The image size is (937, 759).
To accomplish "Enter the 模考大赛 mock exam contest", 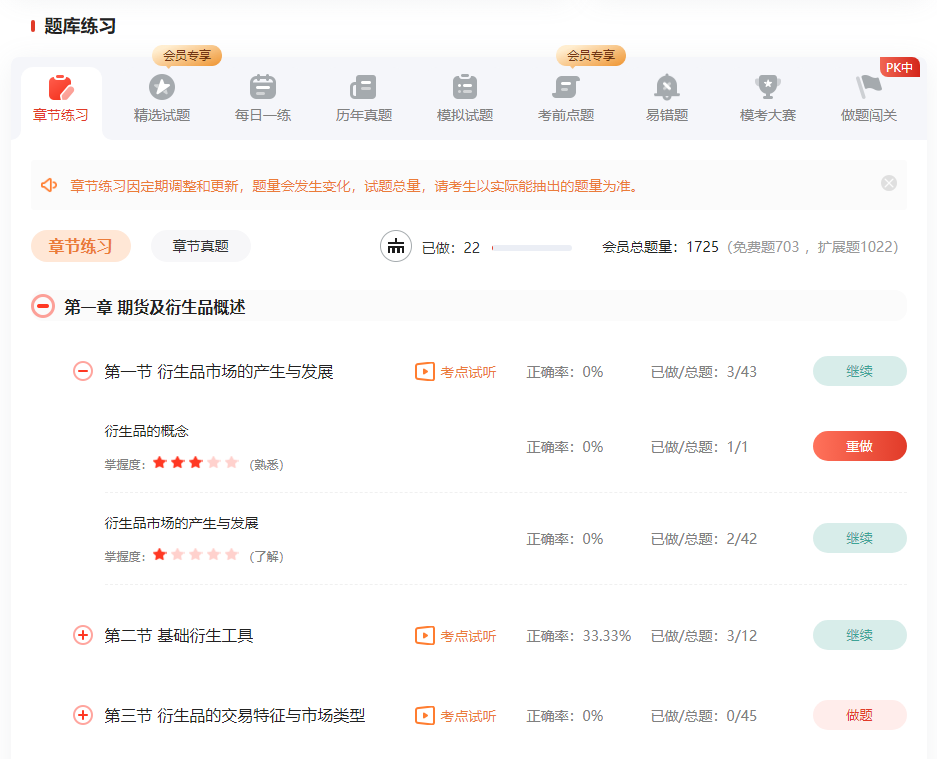I will coord(767,95).
